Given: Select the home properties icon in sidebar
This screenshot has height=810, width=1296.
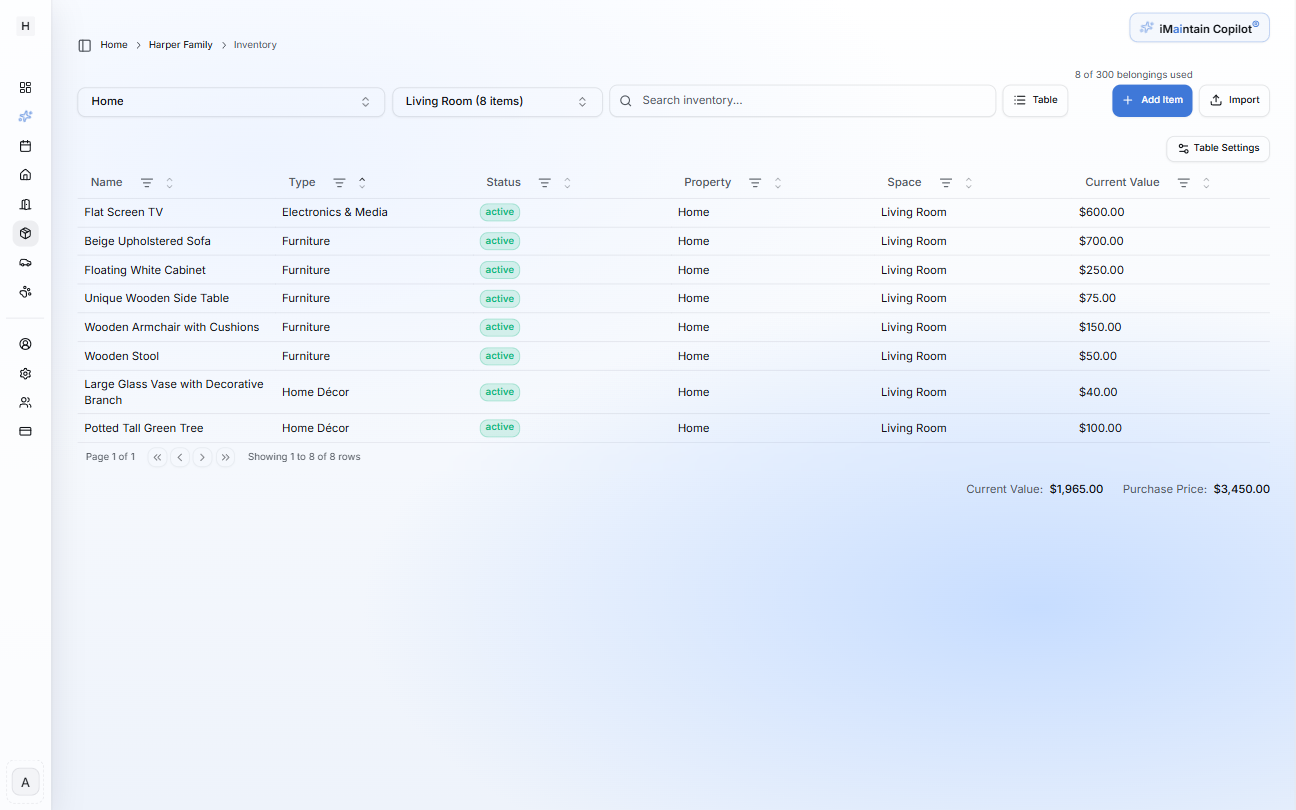Looking at the screenshot, I should click(25, 175).
